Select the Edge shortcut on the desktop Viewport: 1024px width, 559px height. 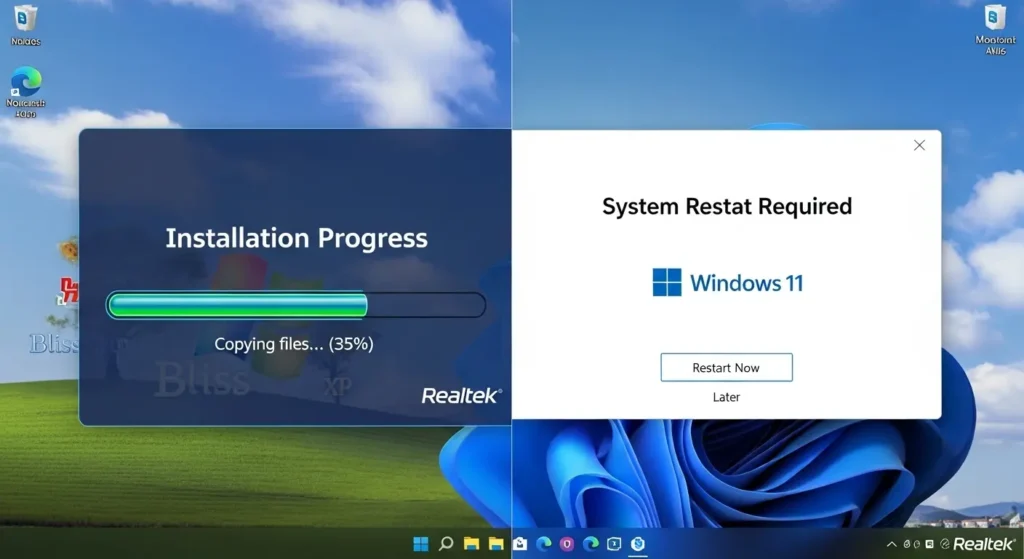coord(25,91)
